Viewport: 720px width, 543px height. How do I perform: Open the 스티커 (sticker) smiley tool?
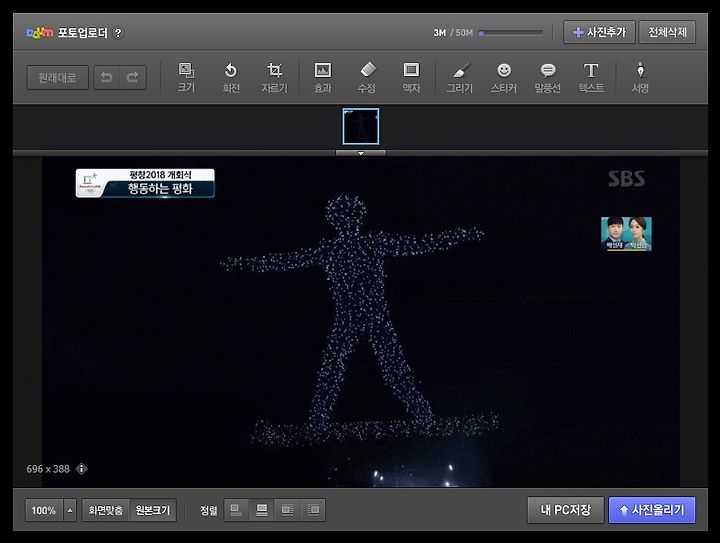504,78
